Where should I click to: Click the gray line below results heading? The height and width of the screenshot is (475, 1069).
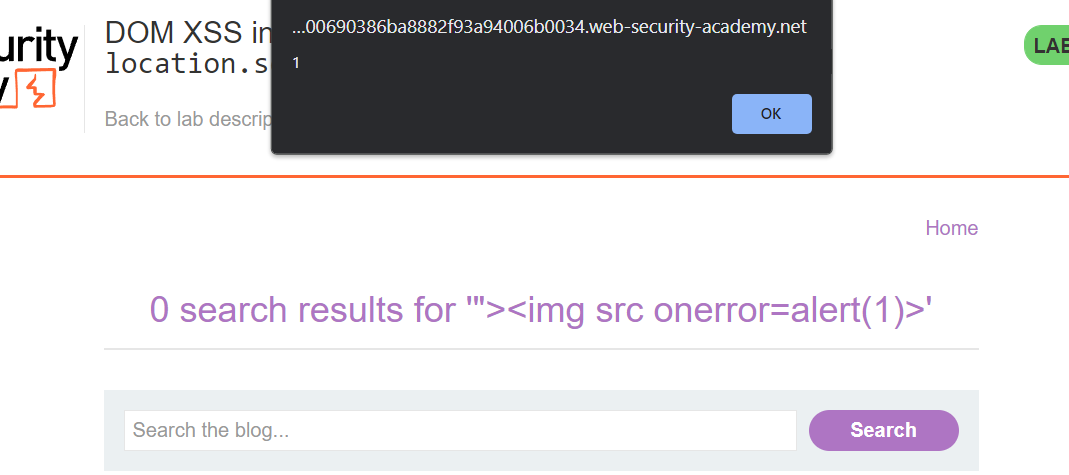pyautogui.click(x=540, y=349)
